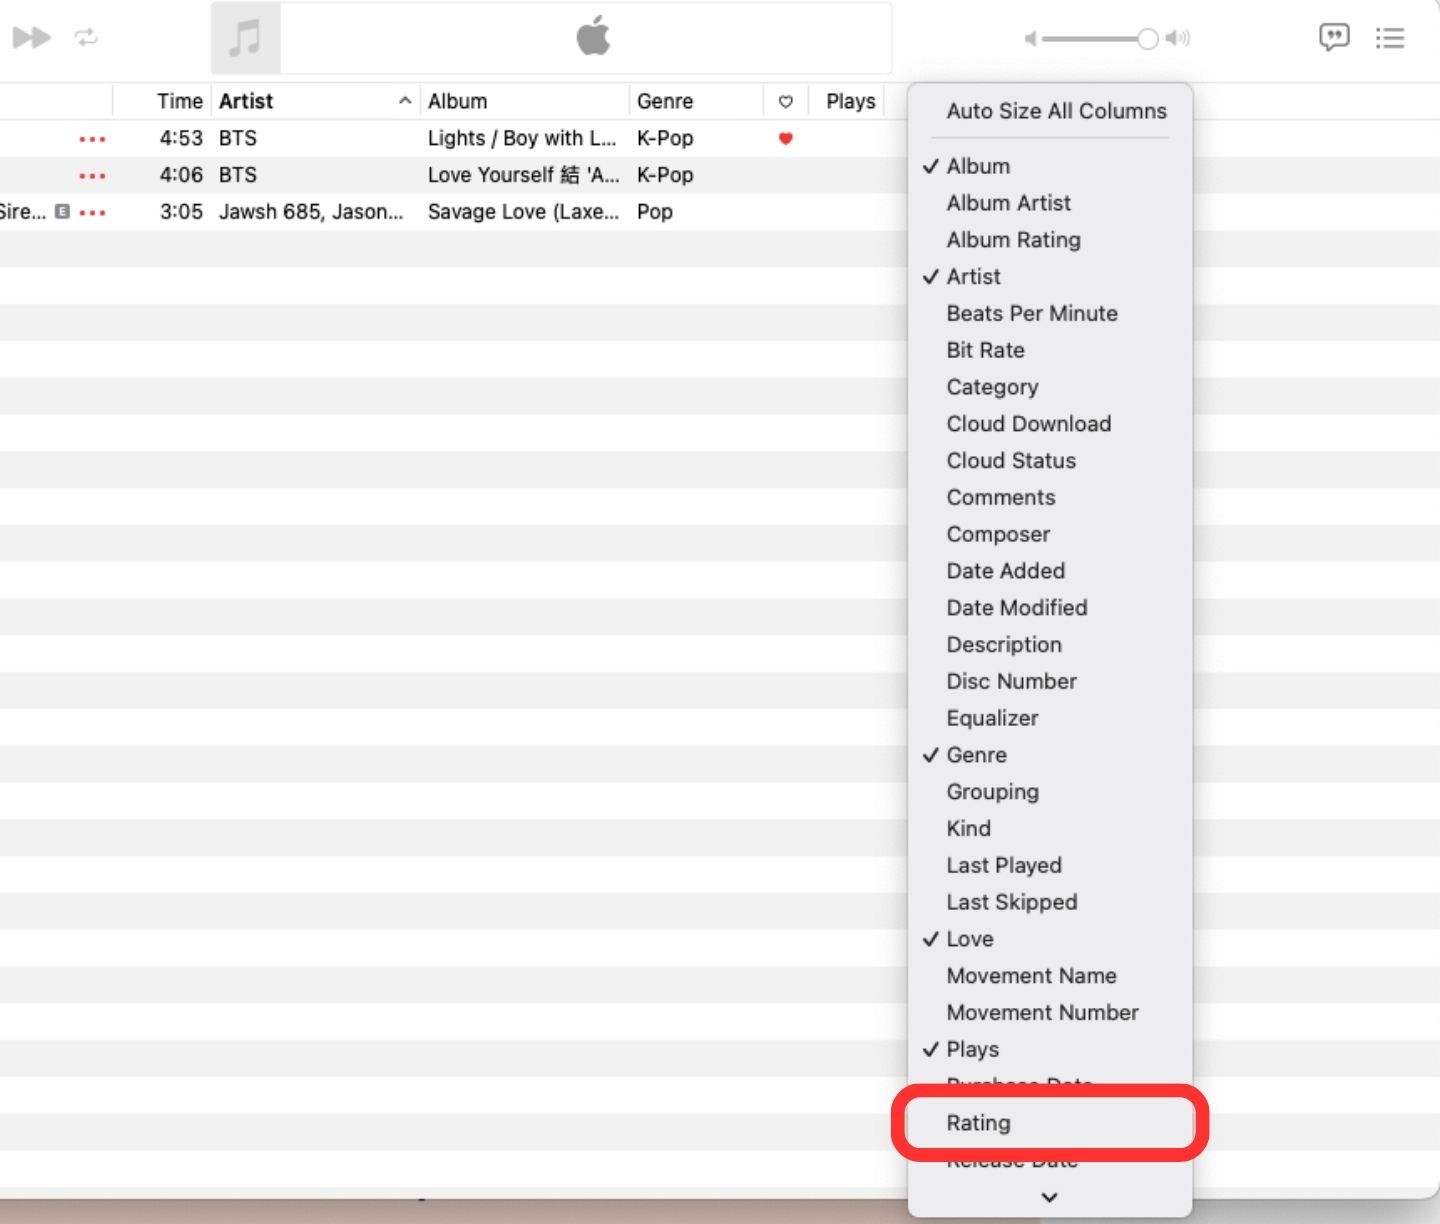
Task: Open more options for the 4:53 BTS song
Action: pyautogui.click(x=92, y=139)
